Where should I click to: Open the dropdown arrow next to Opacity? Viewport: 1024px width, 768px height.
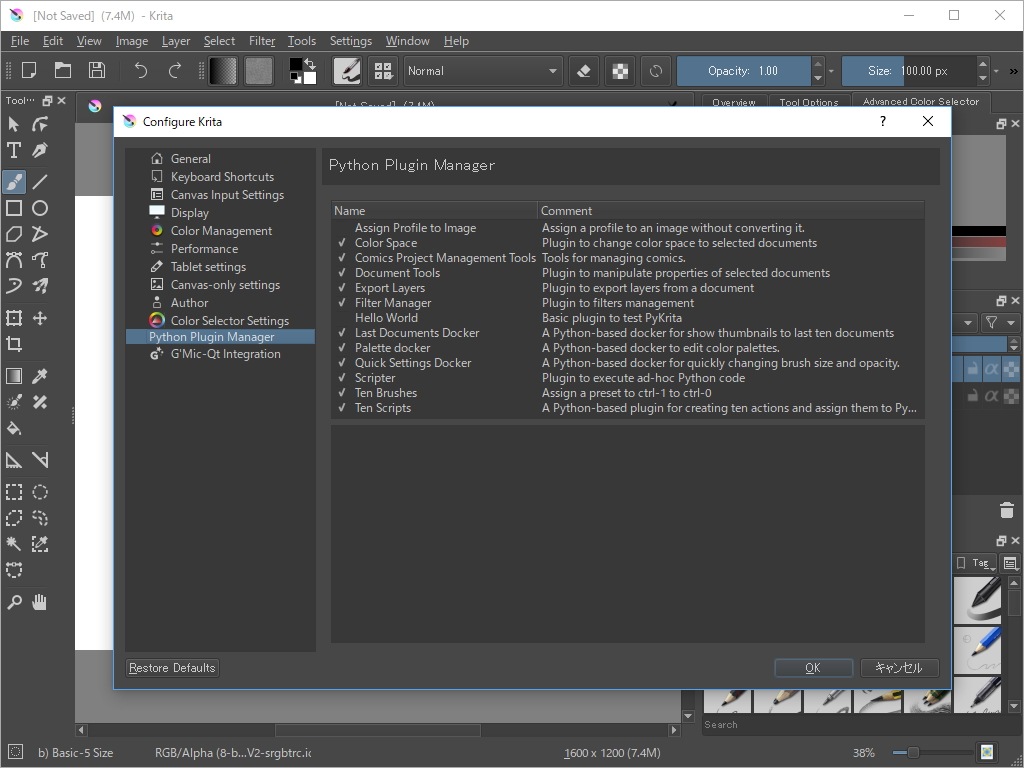831,71
